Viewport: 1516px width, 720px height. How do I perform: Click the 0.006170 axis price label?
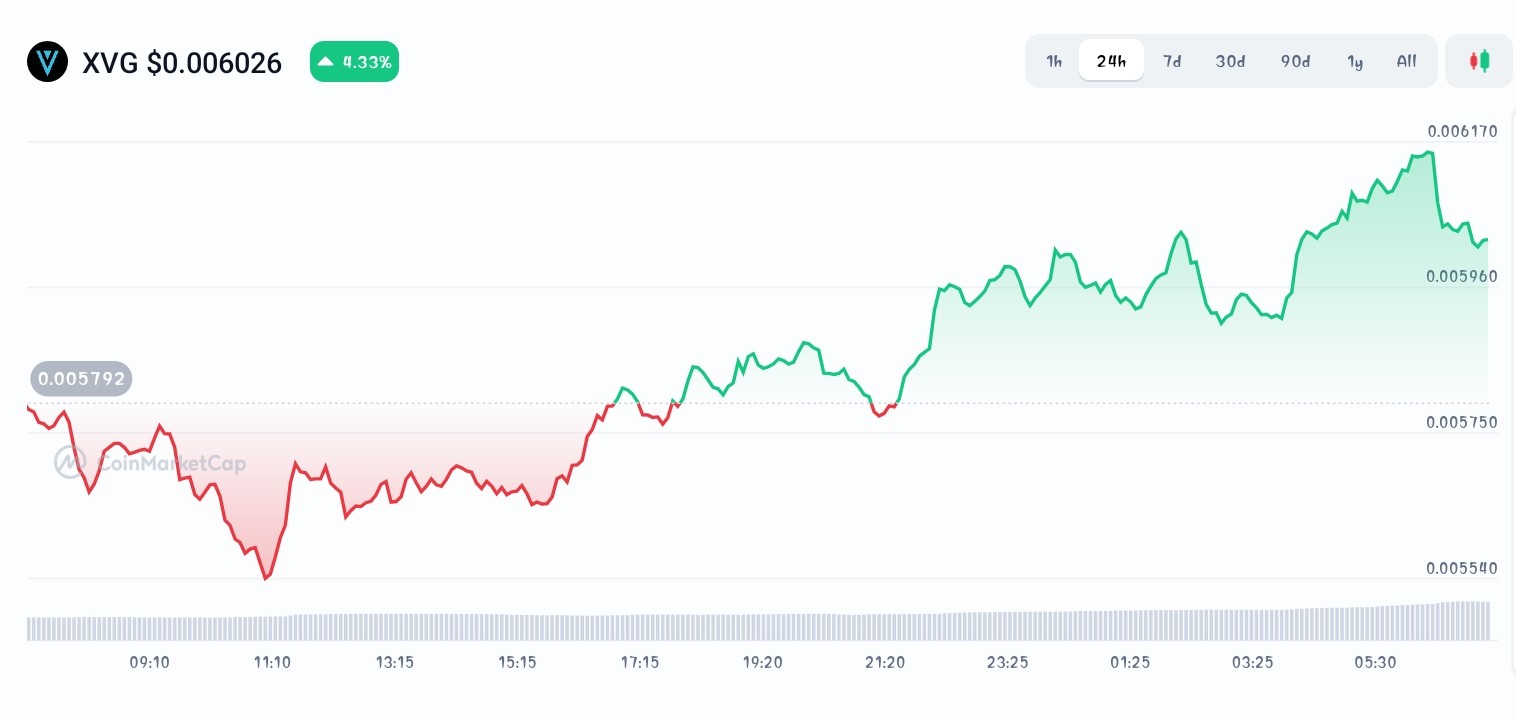pyautogui.click(x=1462, y=131)
